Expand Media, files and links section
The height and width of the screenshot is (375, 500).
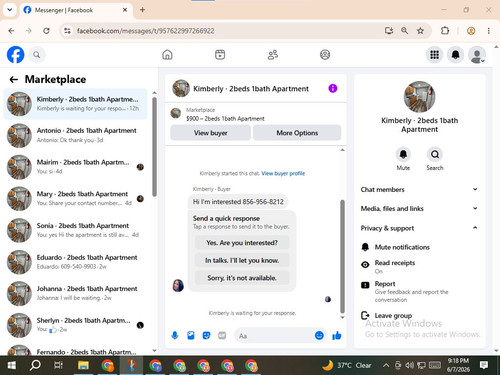[x=419, y=209]
